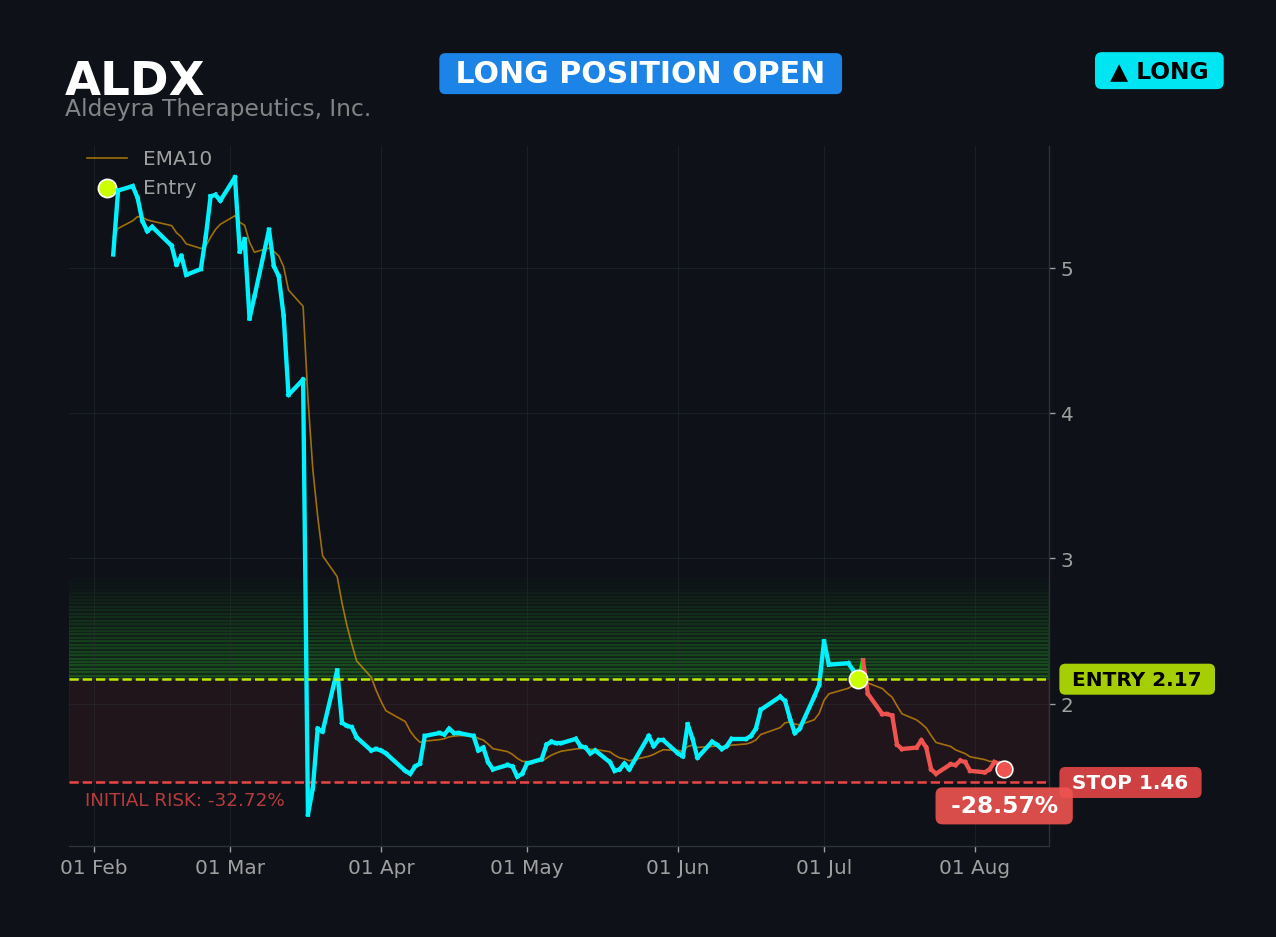Click the y-axis value 3
The image size is (1276, 937).
1067,560
